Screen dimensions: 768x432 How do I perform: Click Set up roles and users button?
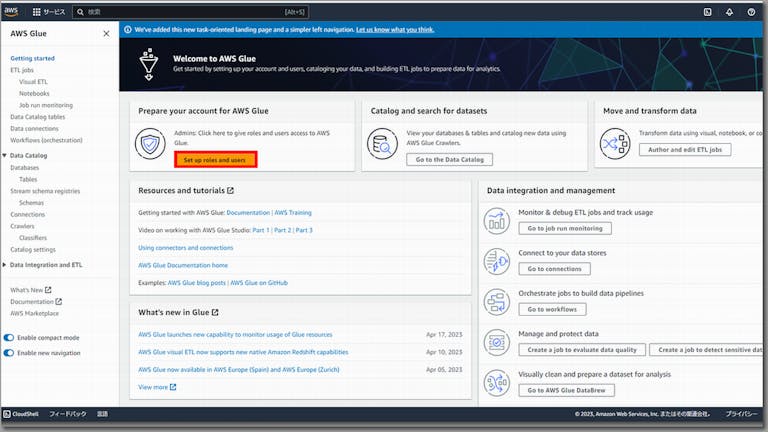[215, 160]
